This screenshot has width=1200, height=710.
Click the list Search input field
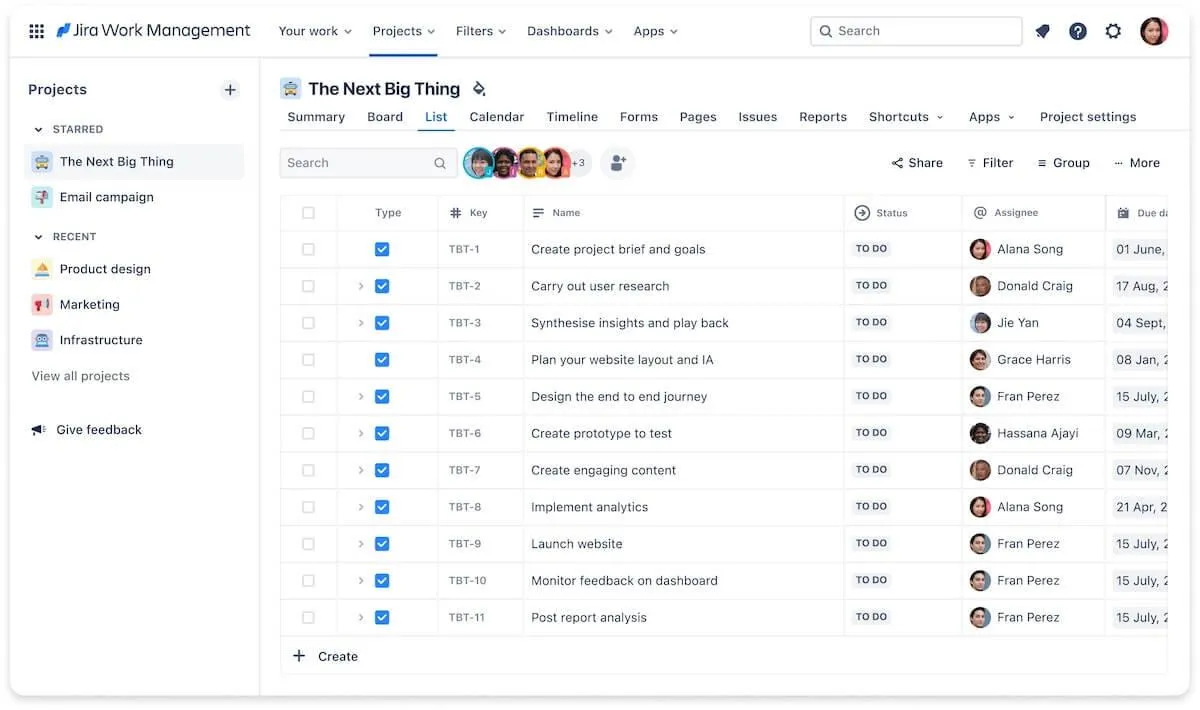(x=368, y=163)
